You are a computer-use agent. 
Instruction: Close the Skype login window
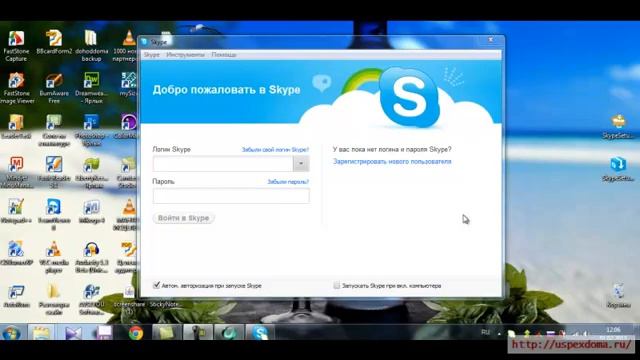coord(491,40)
